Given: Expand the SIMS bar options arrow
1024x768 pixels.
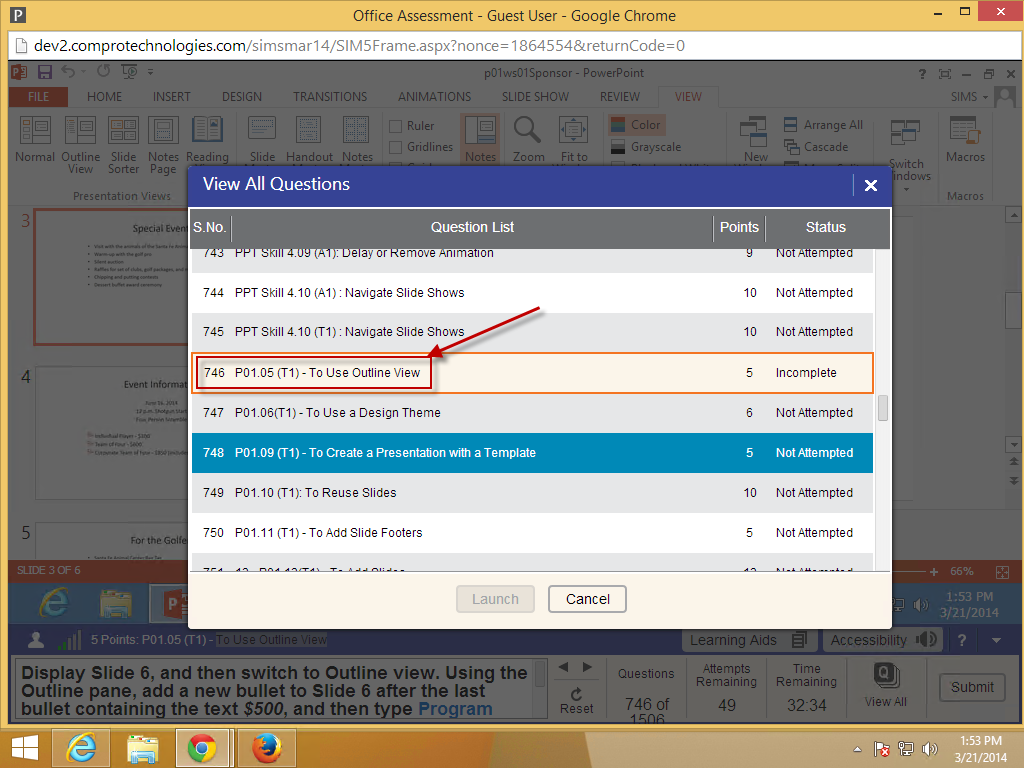Looking at the screenshot, I should [x=997, y=640].
